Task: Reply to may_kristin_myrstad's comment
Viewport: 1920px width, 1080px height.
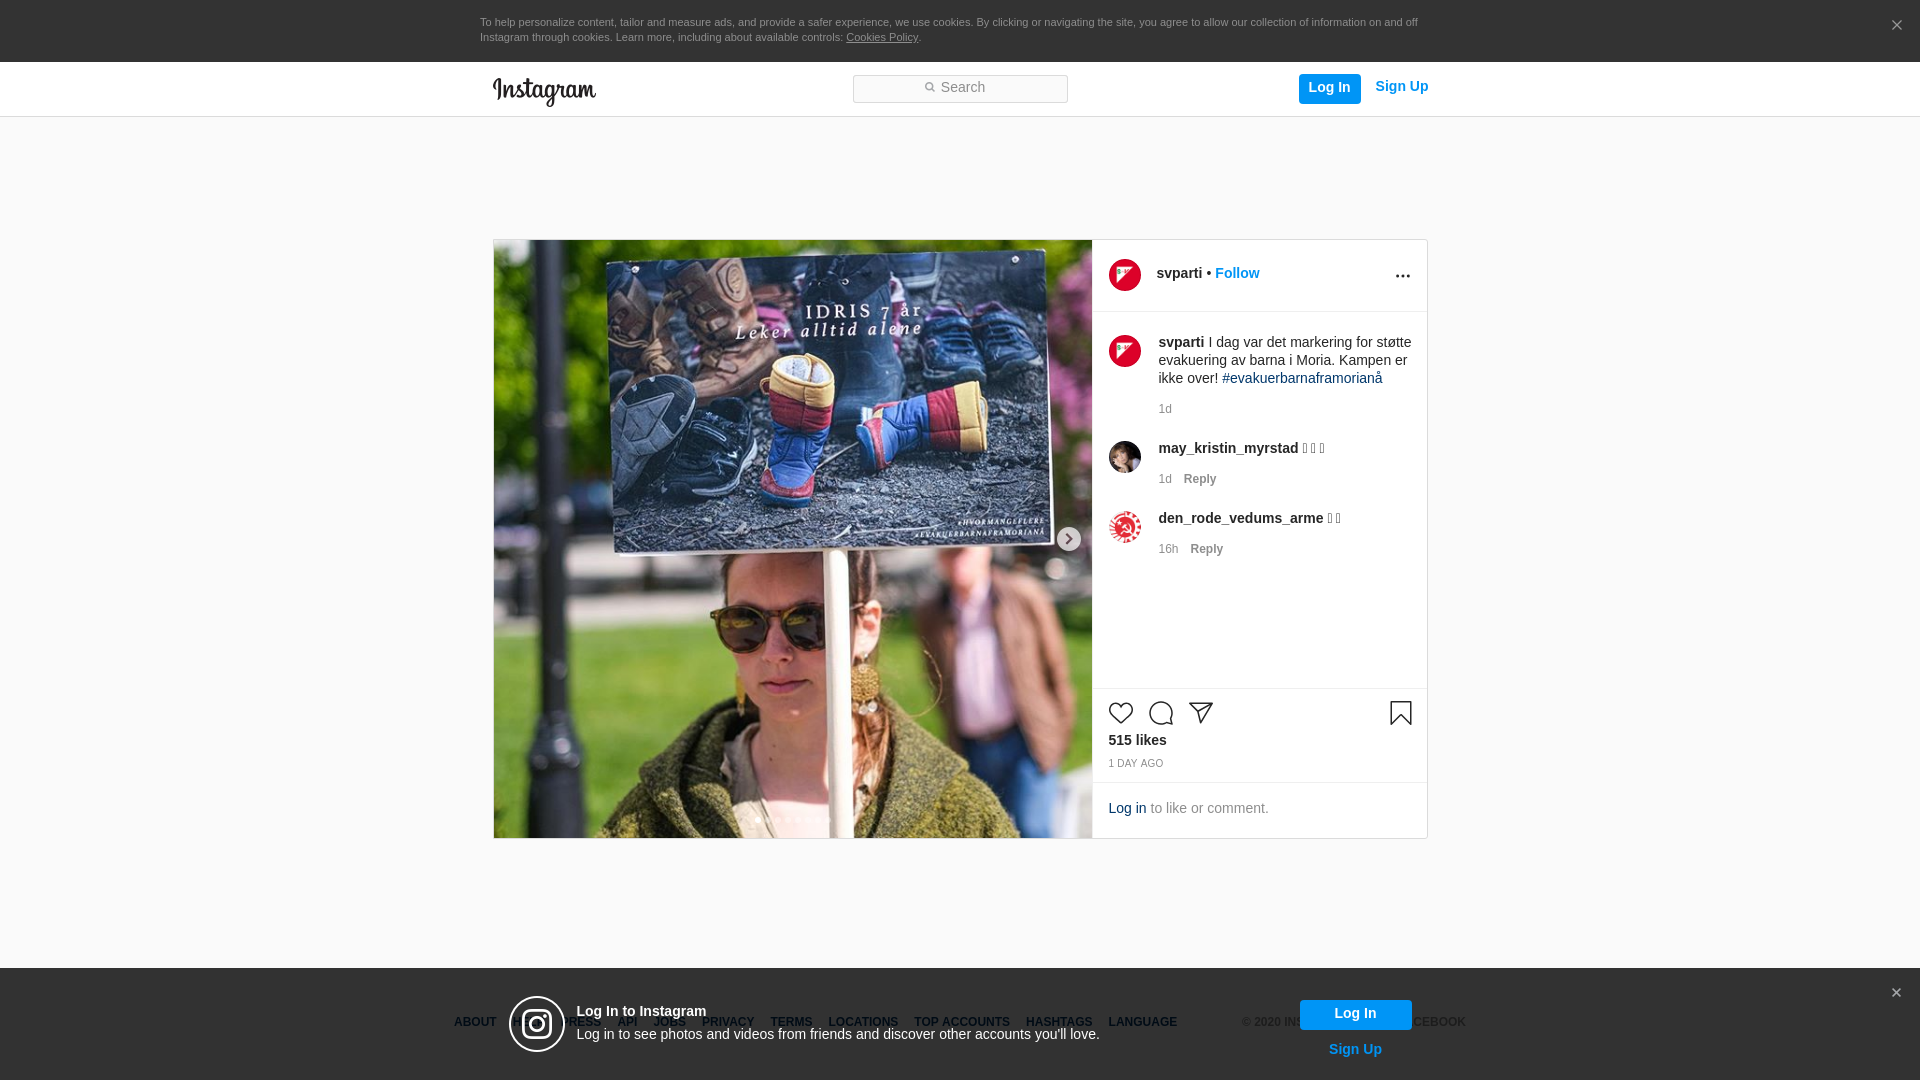Action: tap(1199, 479)
